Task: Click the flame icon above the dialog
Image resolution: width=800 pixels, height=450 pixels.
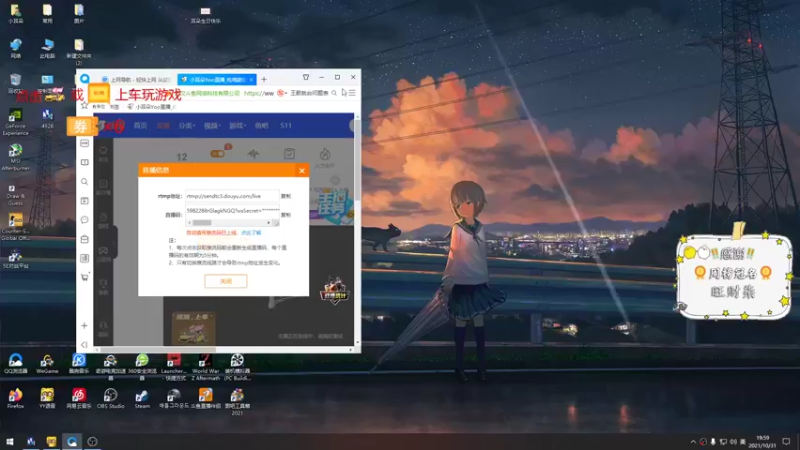Action: 325,154
